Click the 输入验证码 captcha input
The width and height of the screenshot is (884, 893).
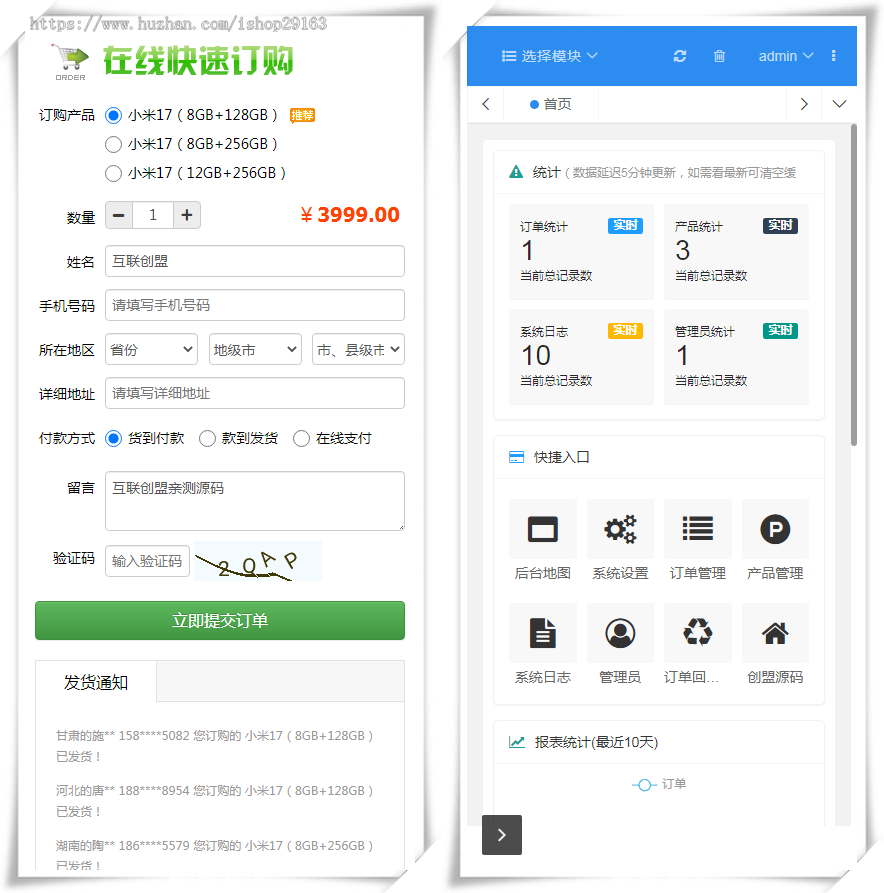[x=148, y=561]
